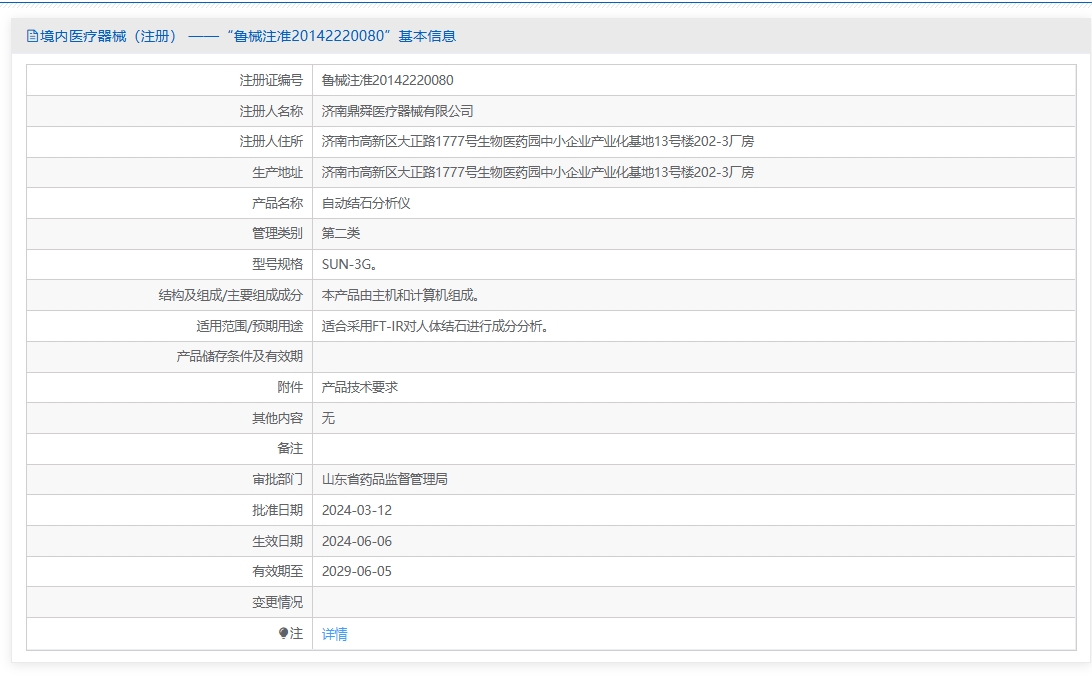This screenshot has width=1092, height=684.
Task: Select approval department 山东省药品监督管理局
Action: (384, 479)
